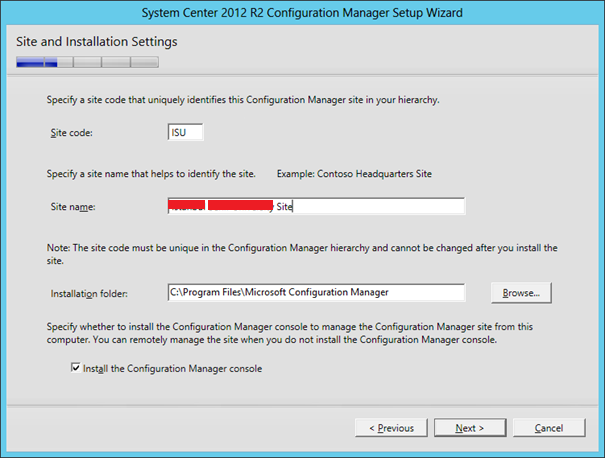
Task: Click 'Specify a site name that helps' text
Action: (x=151, y=174)
